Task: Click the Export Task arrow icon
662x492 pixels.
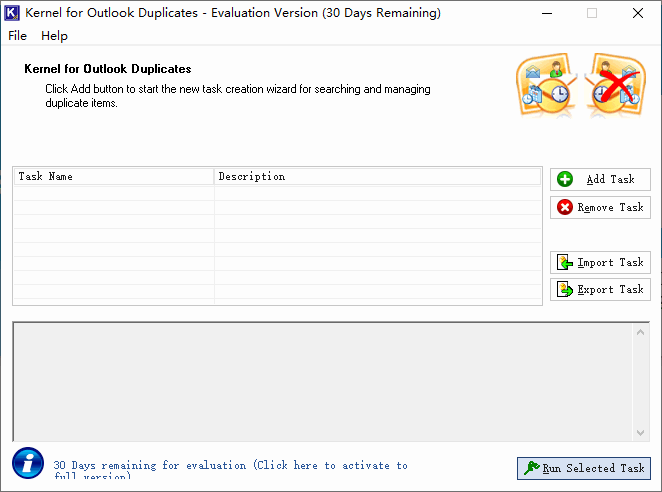Action: 565,289
